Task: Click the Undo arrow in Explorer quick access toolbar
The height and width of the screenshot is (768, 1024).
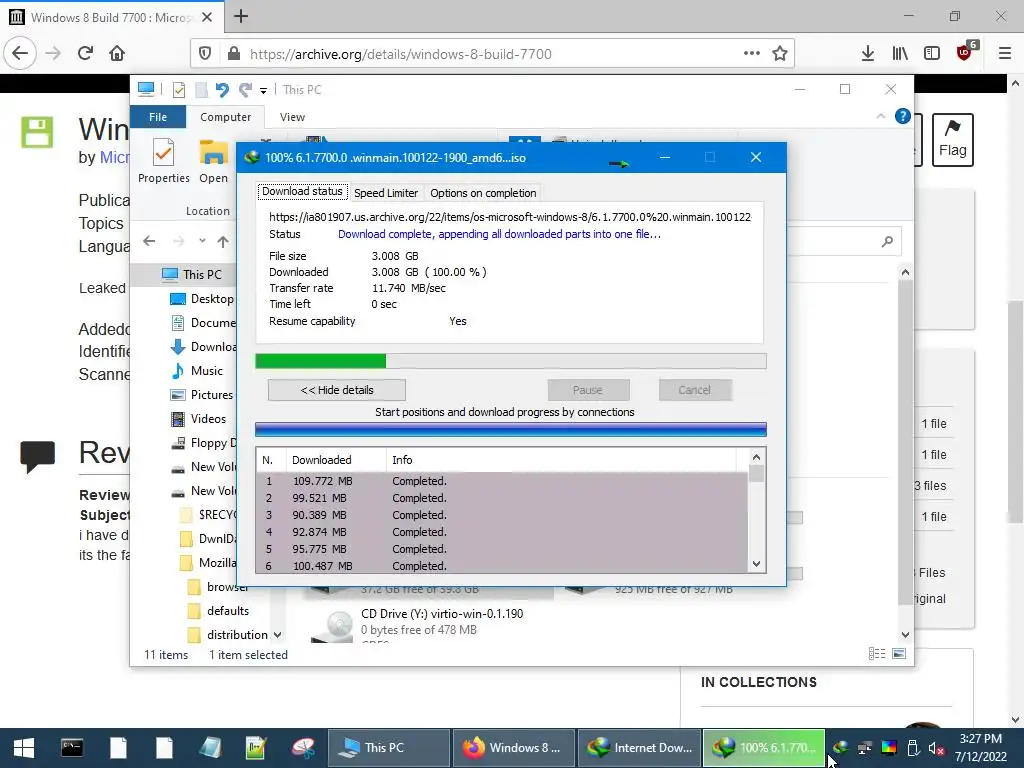Action: click(x=222, y=89)
